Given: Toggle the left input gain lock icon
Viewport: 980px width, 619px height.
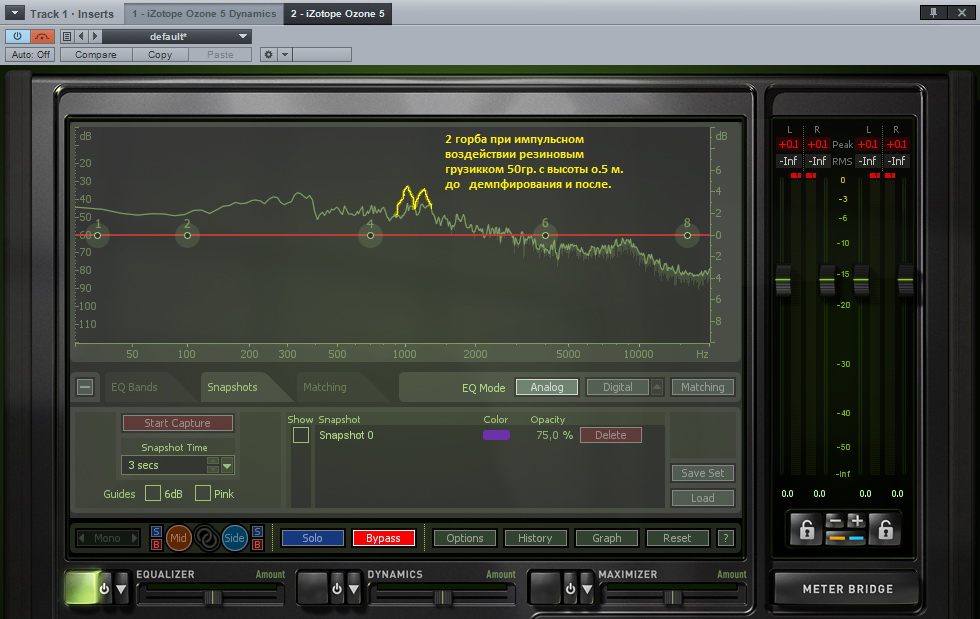Looking at the screenshot, I should click(805, 529).
